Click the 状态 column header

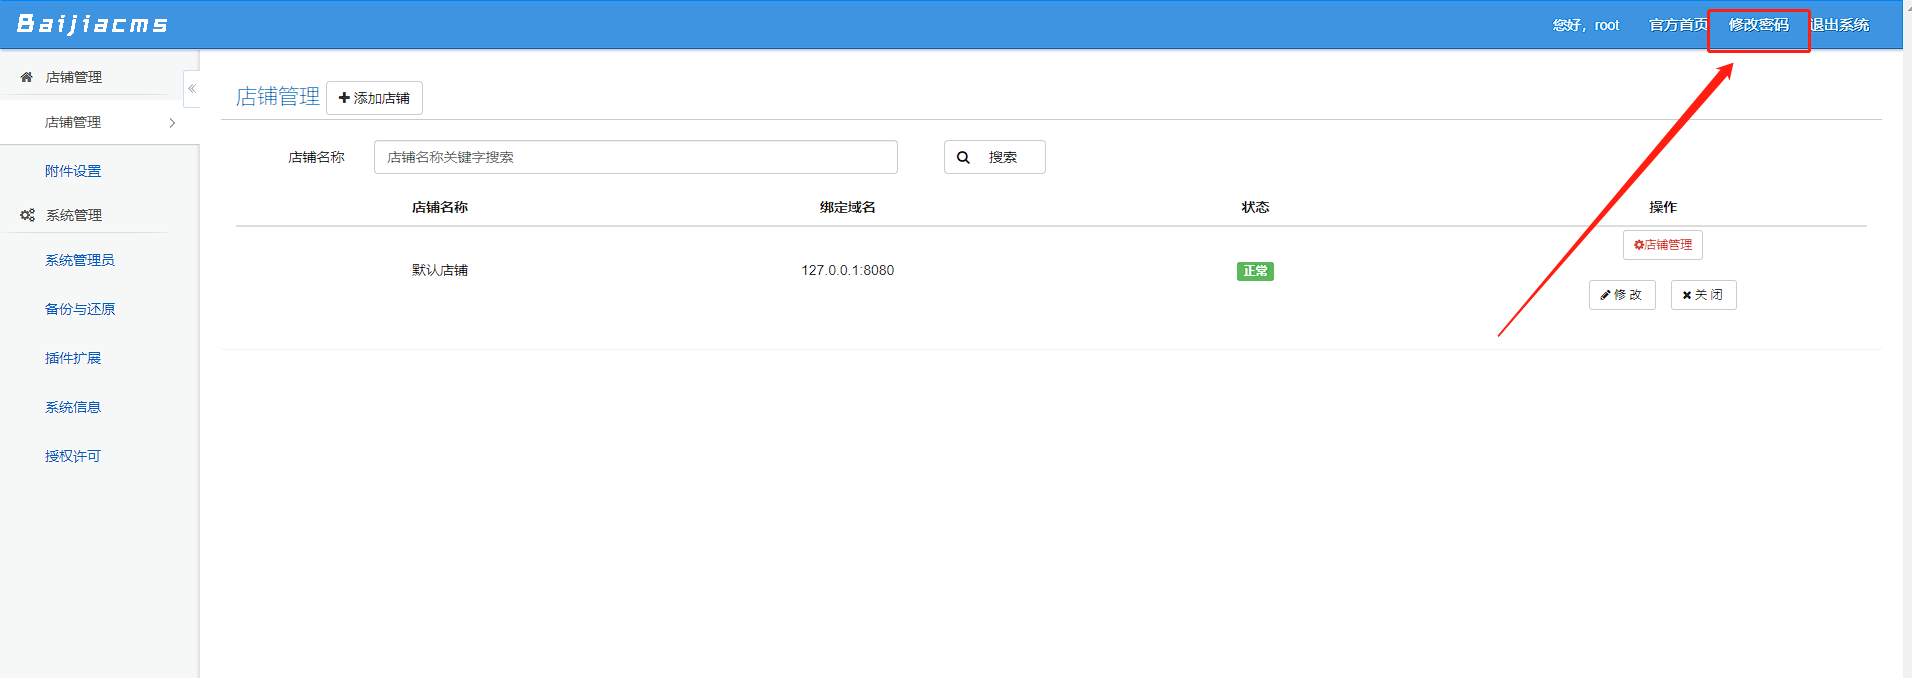[x=1256, y=207]
